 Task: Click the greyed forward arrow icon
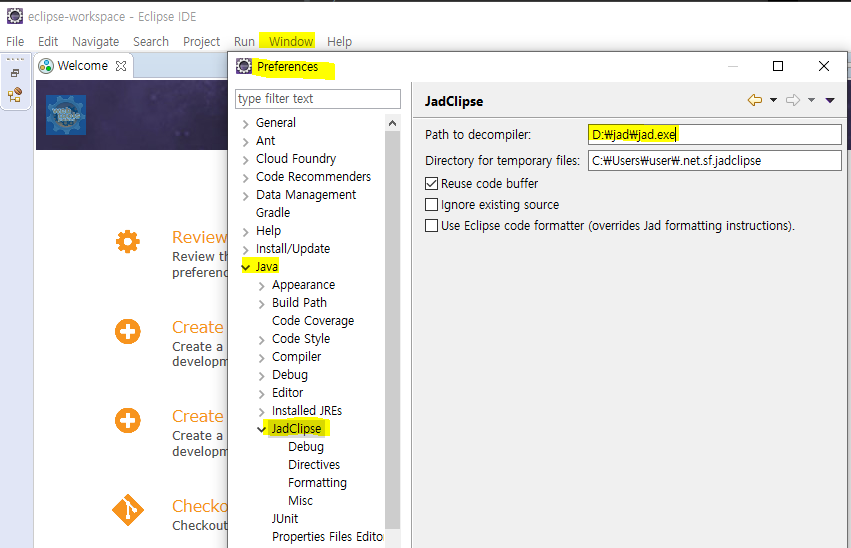click(x=793, y=100)
